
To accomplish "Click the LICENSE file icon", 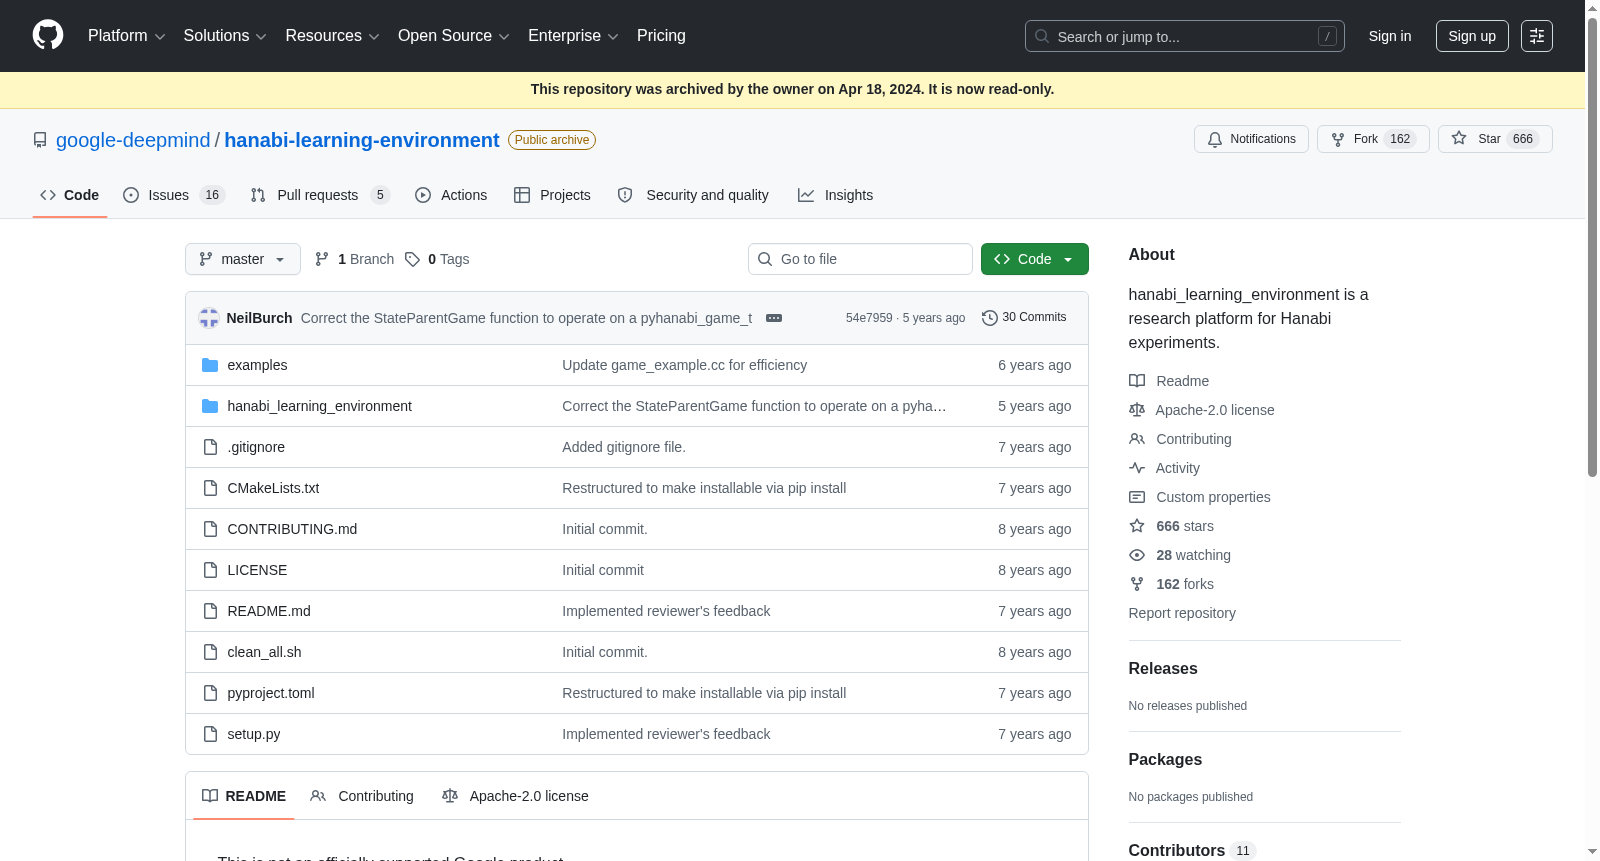I will [x=210, y=570].
